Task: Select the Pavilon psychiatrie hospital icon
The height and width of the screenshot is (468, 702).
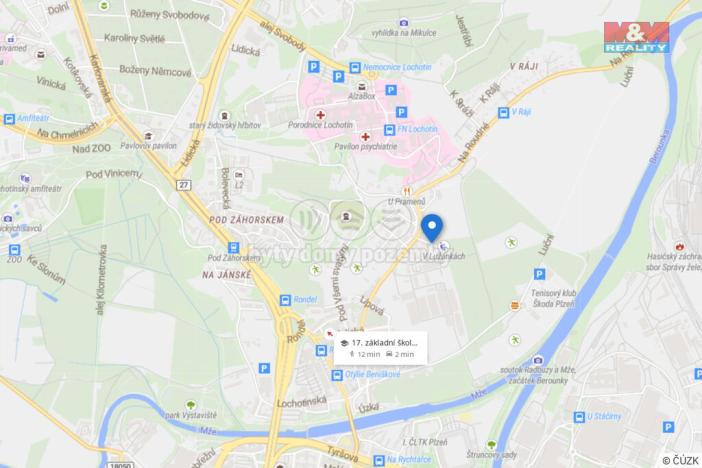Action: pos(365,137)
